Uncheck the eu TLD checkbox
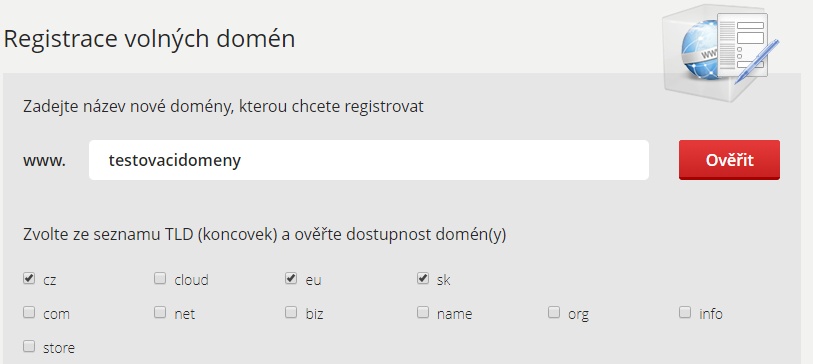 [x=291, y=279]
